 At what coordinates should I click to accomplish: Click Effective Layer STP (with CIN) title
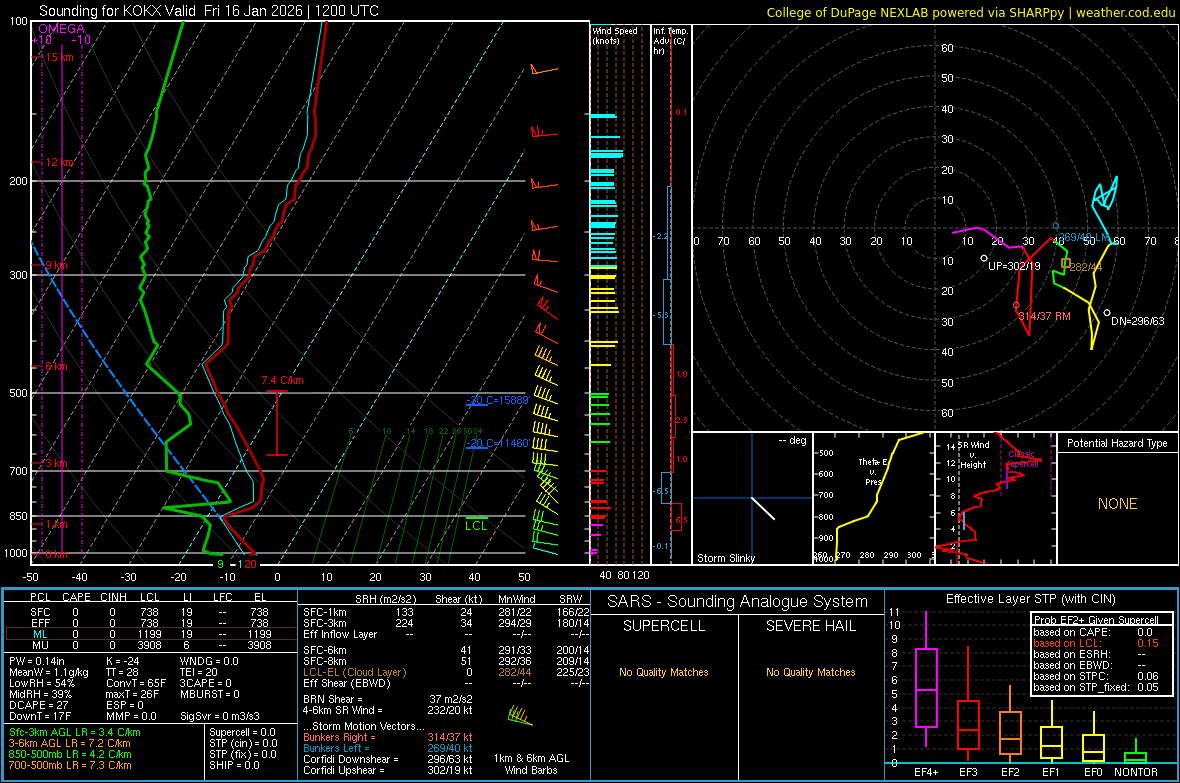[1030, 599]
